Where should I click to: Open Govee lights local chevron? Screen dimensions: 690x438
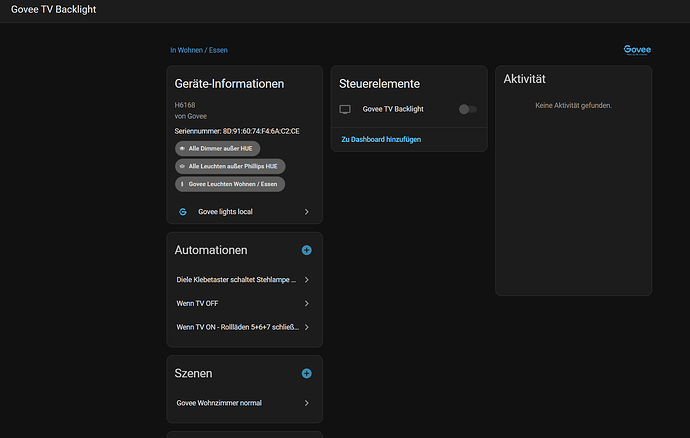[307, 212]
